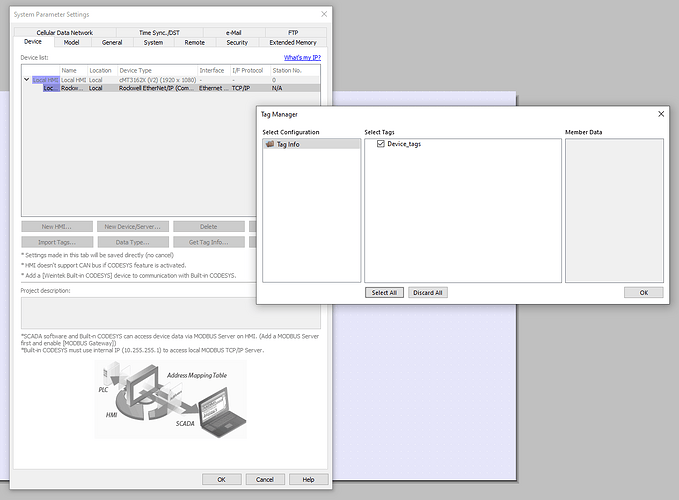This screenshot has height=500, width=679.
Task: Click the Tag Info folder icon
Action: pos(270,144)
